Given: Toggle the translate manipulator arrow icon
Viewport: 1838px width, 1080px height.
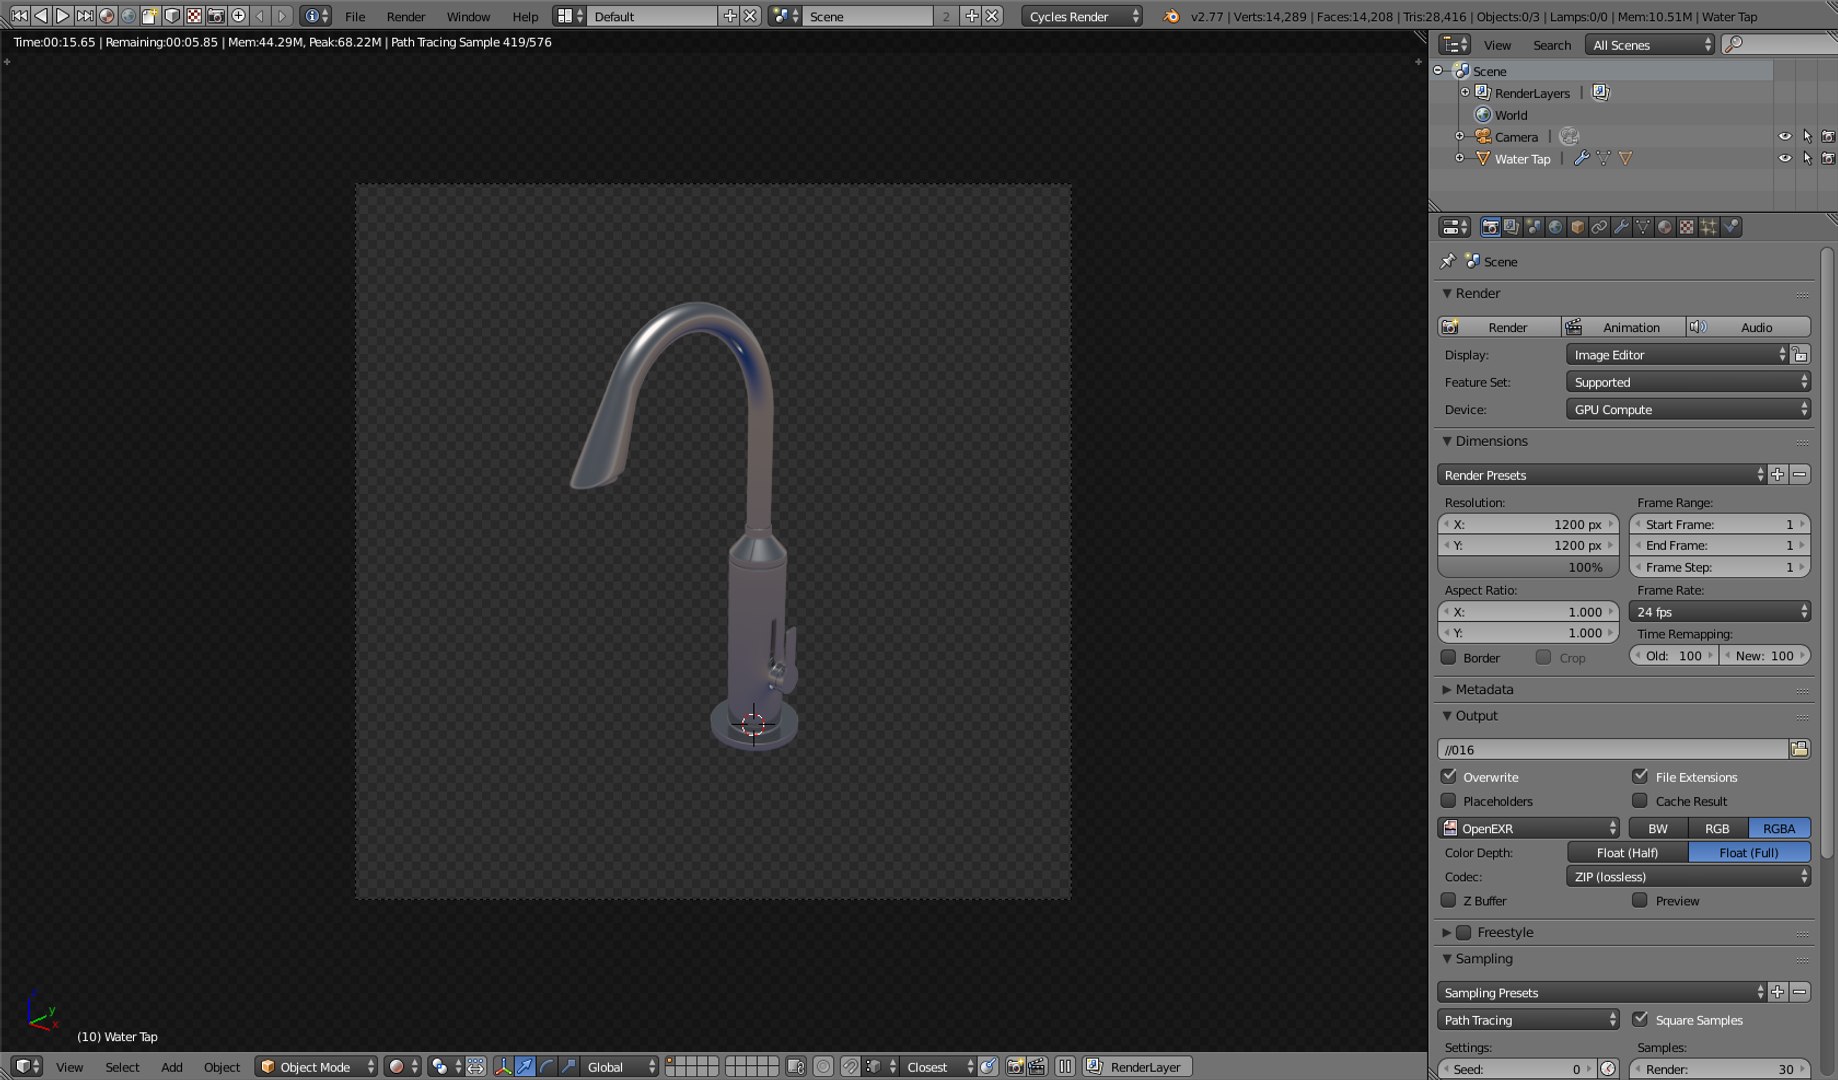Looking at the screenshot, I should coord(525,1067).
